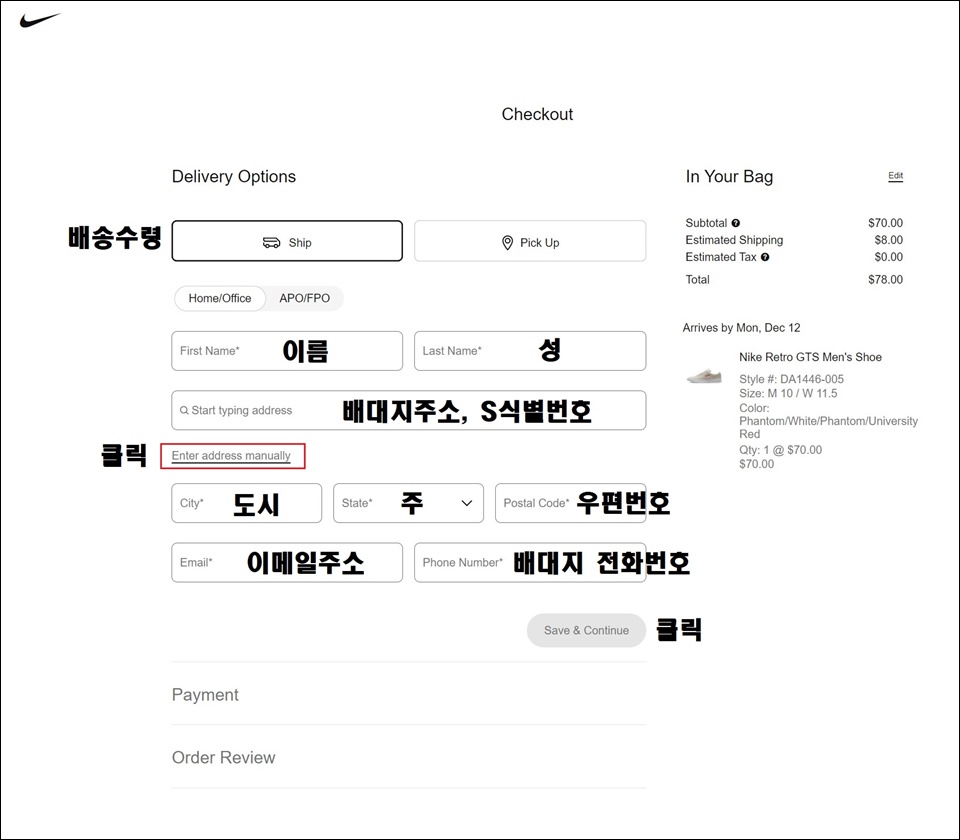Click the Subtotal help question icon
The width and height of the screenshot is (960, 840).
coord(735,223)
